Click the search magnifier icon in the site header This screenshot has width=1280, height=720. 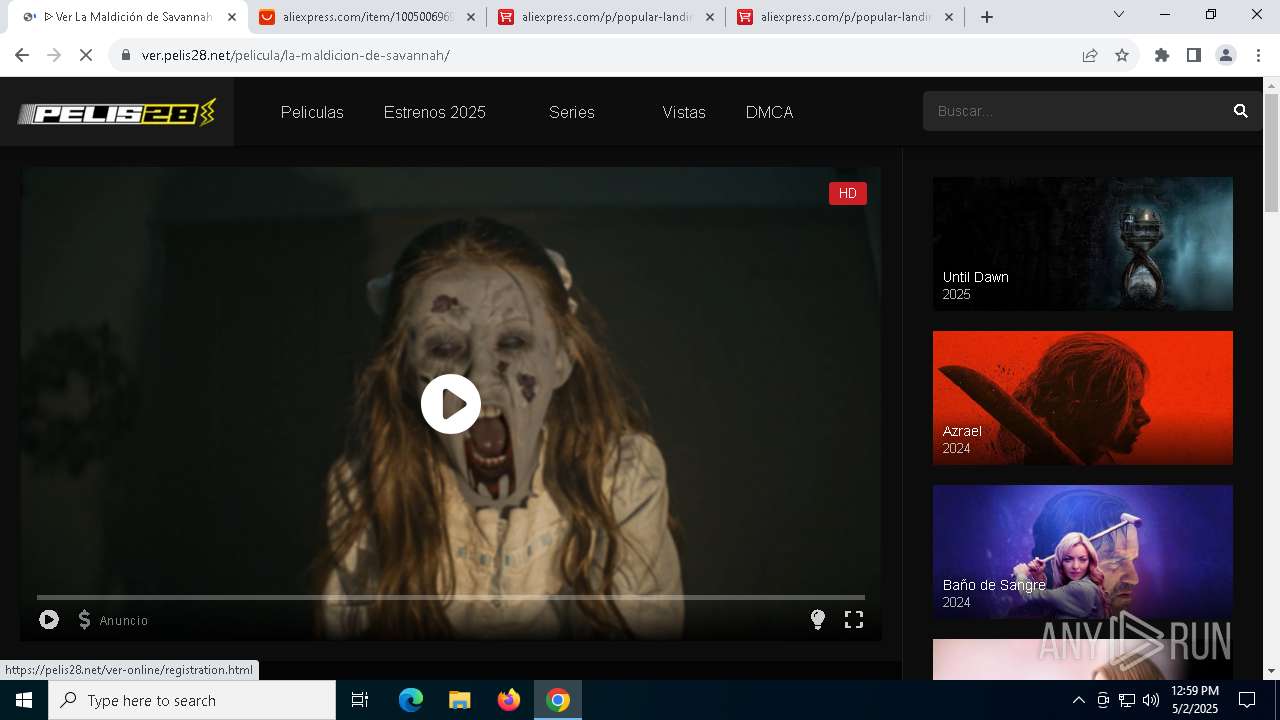pyautogui.click(x=1241, y=111)
